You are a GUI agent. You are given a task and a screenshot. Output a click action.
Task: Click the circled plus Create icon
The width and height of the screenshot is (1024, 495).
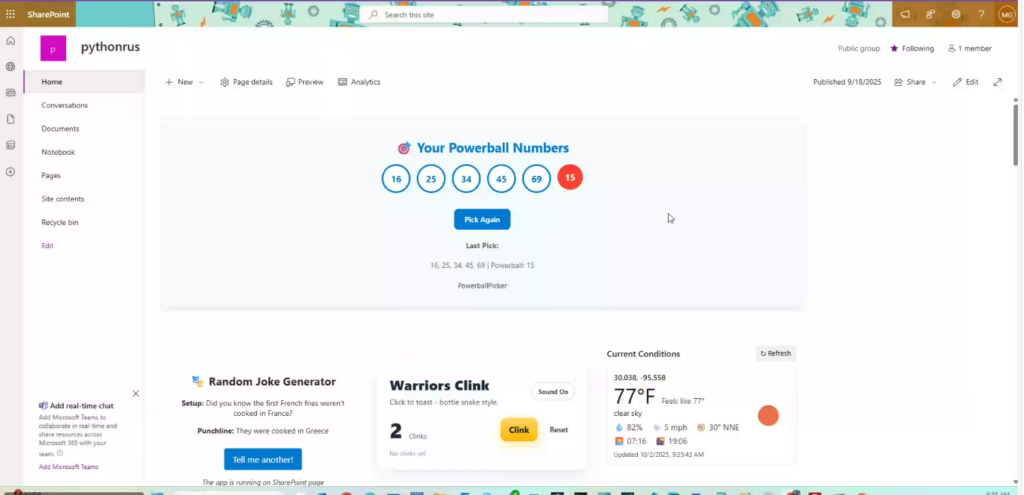click(10, 172)
